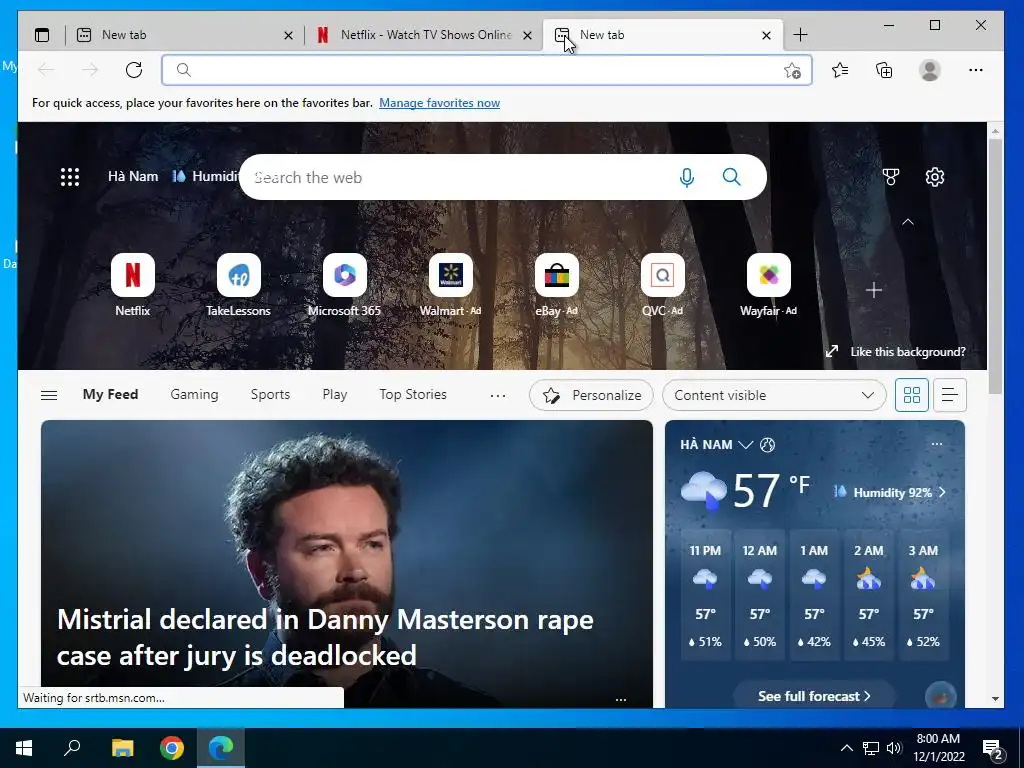Show more feed categories ellipsis
The width and height of the screenshot is (1024, 768).
click(x=498, y=395)
